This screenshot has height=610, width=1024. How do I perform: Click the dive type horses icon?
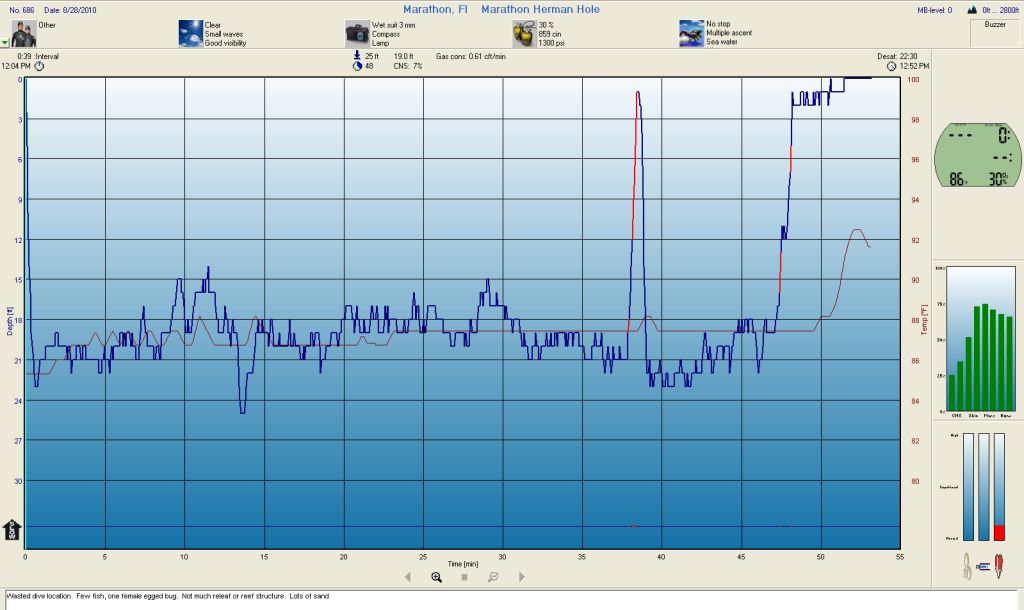coord(691,33)
